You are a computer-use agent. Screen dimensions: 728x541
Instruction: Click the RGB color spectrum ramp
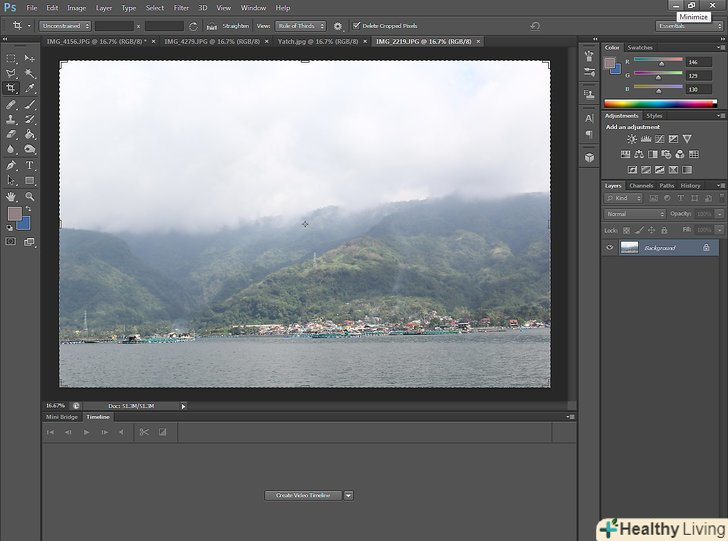[x=660, y=103]
